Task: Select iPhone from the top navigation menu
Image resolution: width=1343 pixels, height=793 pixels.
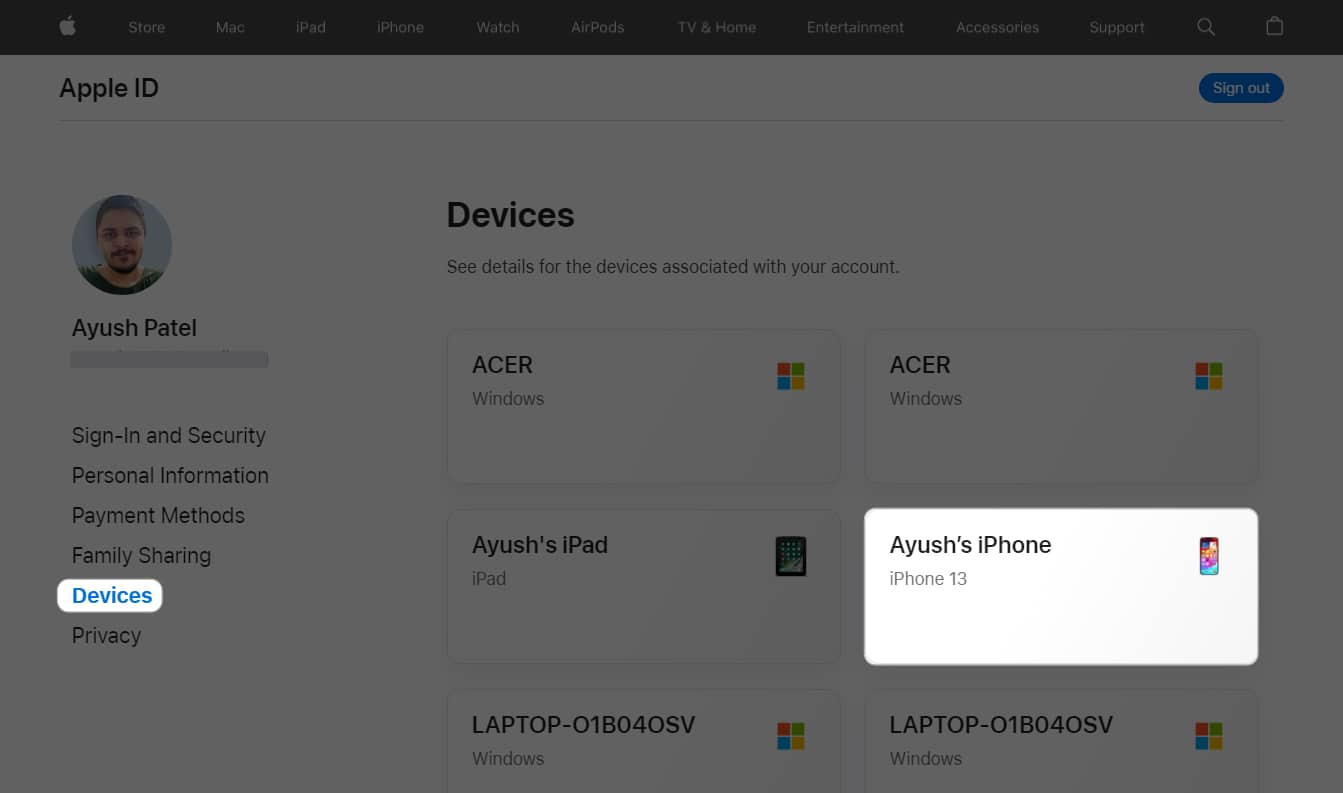Action: click(400, 27)
